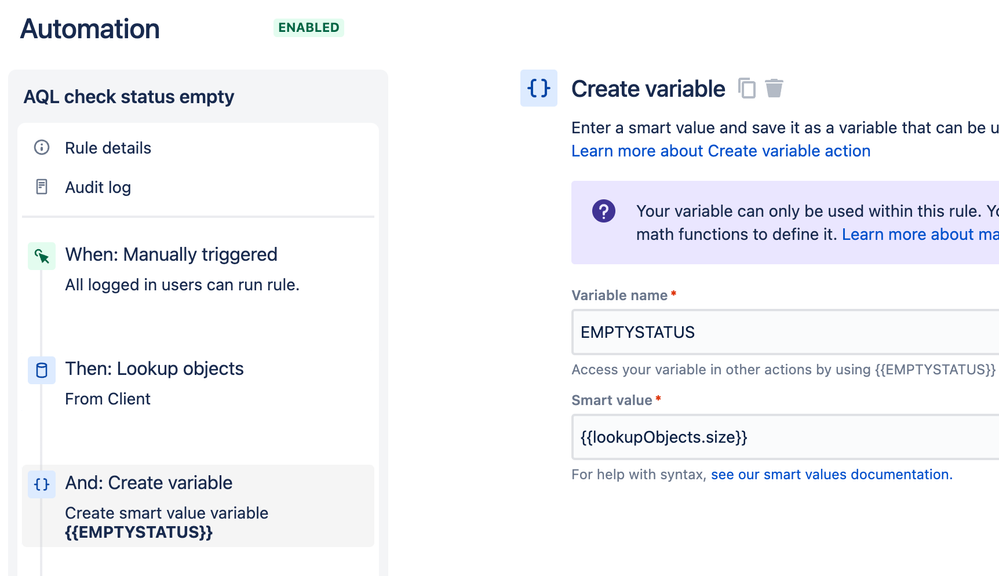Open the smart values documentation link

click(830, 475)
